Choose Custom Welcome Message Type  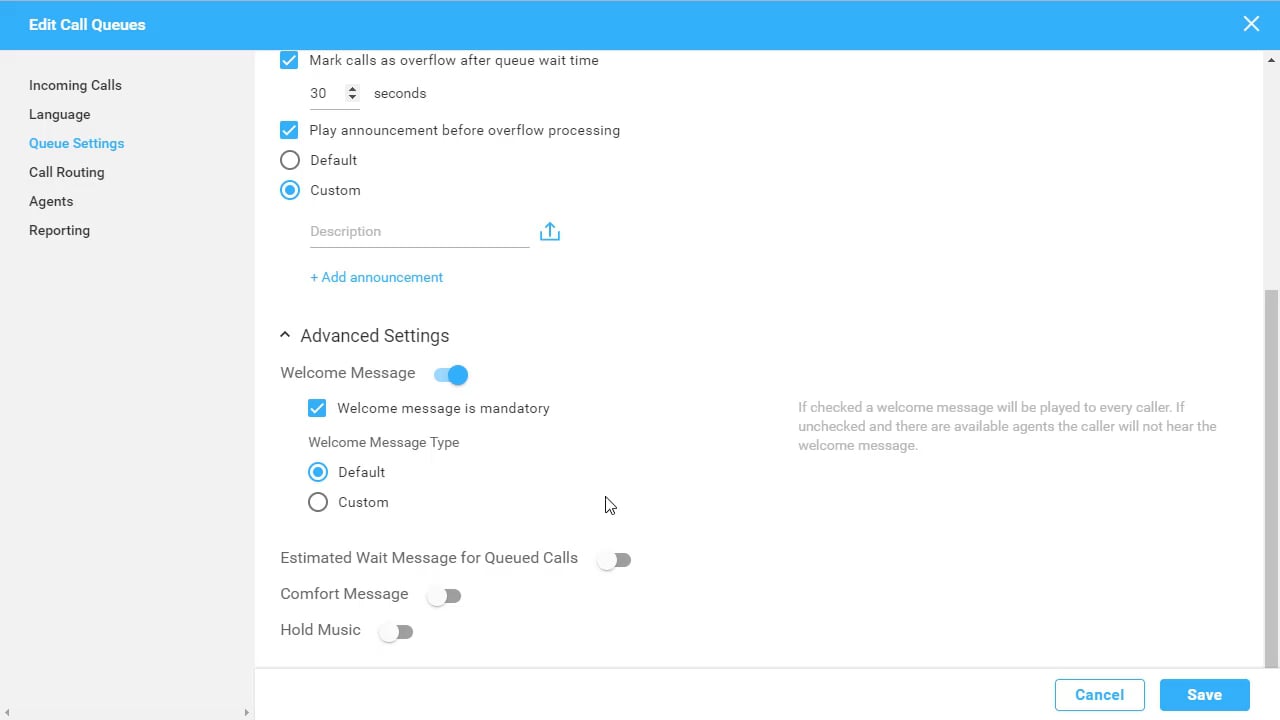pos(318,502)
